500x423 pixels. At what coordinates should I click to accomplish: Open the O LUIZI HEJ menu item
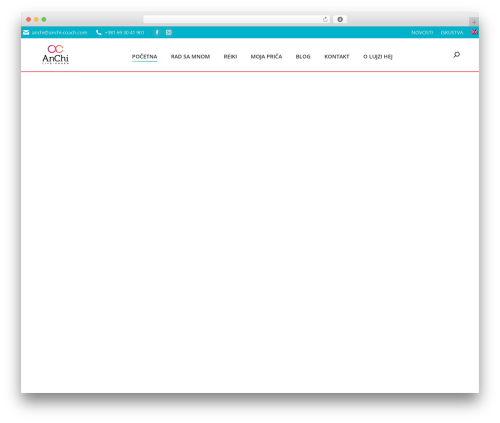pos(378,57)
